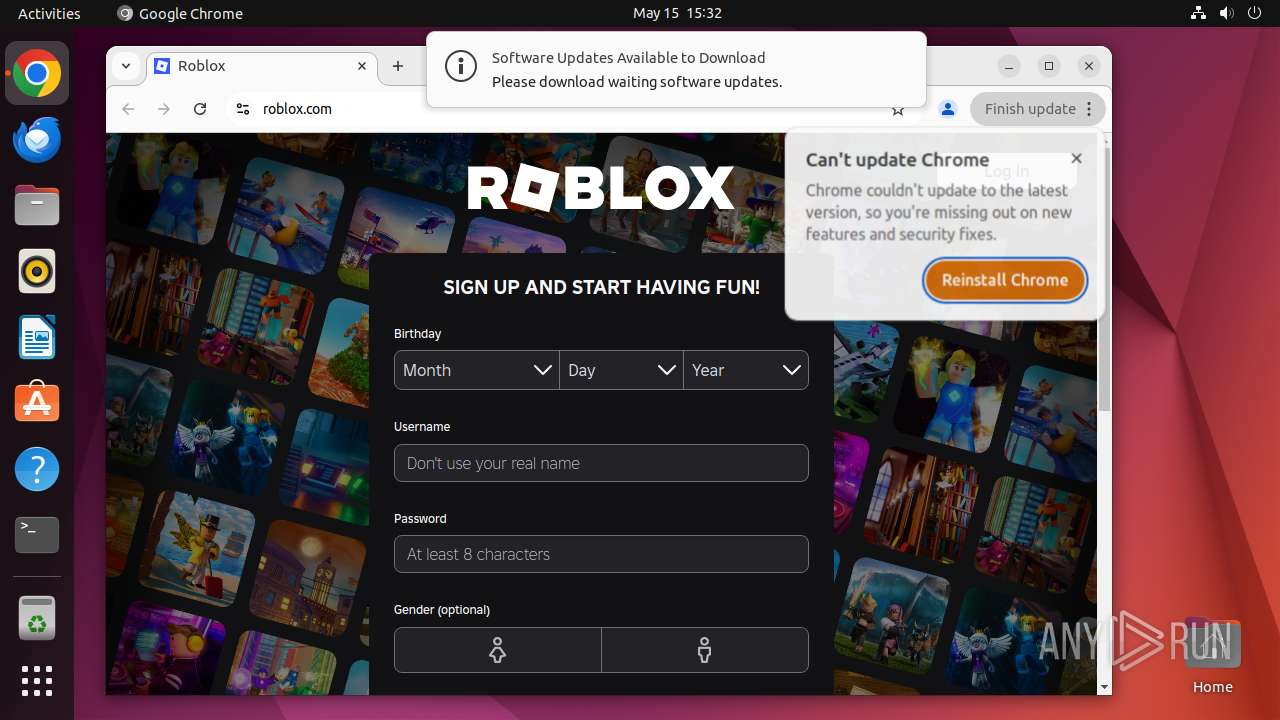Switch to the Roblox tab

click(263, 66)
